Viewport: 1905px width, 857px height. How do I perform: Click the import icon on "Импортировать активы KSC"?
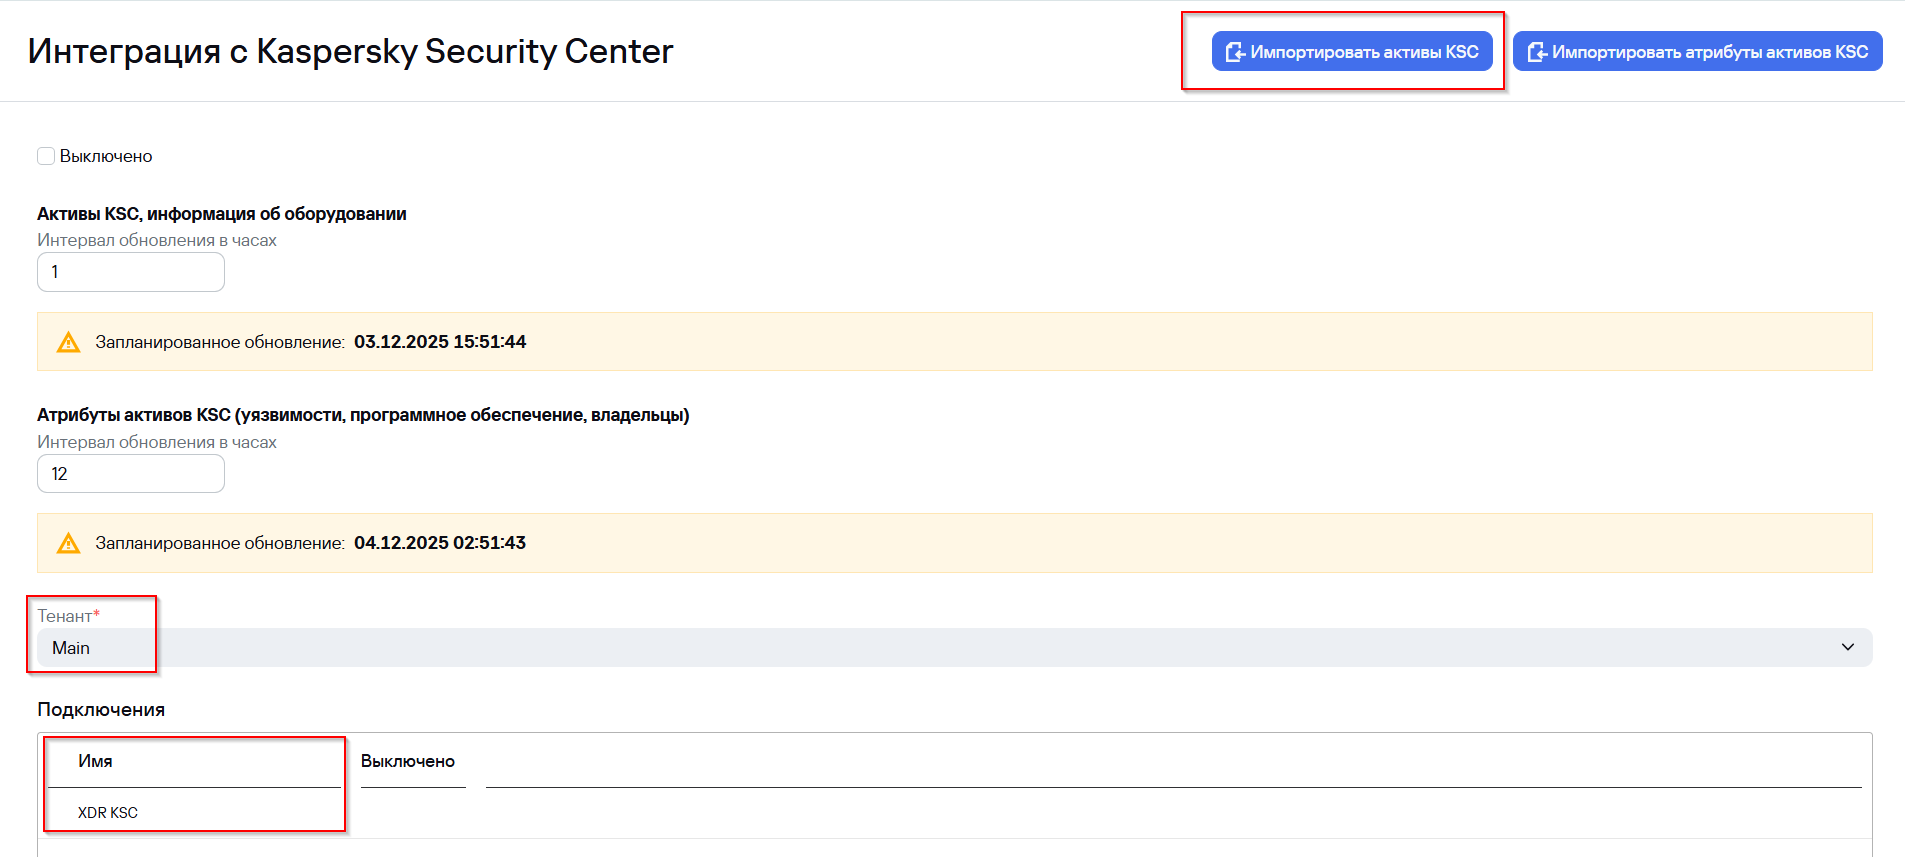coord(1235,52)
